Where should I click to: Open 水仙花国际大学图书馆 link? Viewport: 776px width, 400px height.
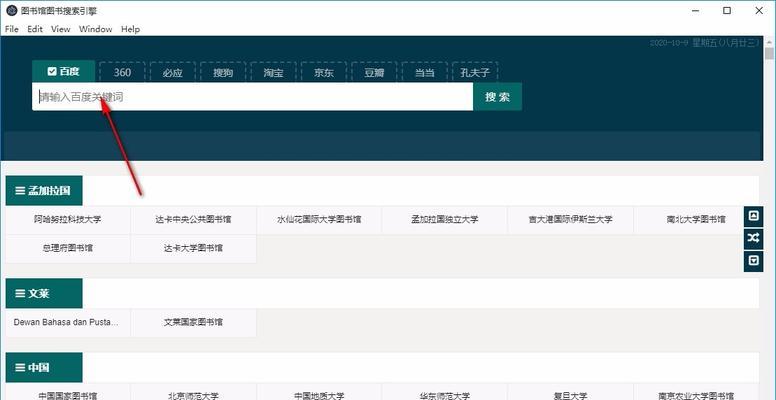click(319, 219)
